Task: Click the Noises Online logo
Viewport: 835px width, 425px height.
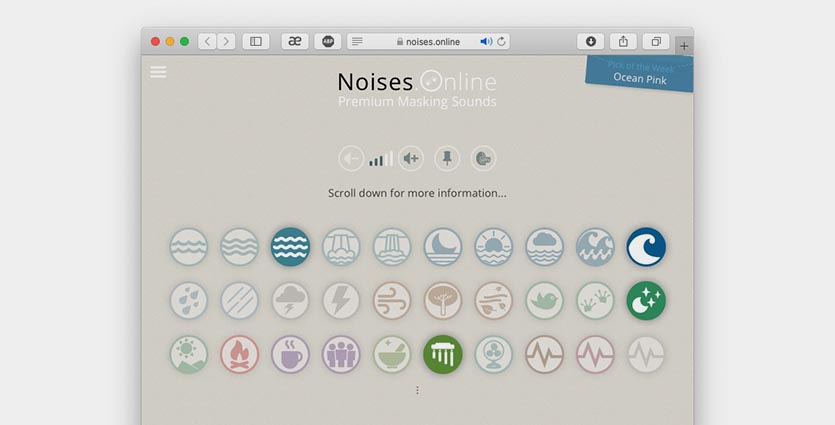Action: coord(417,82)
